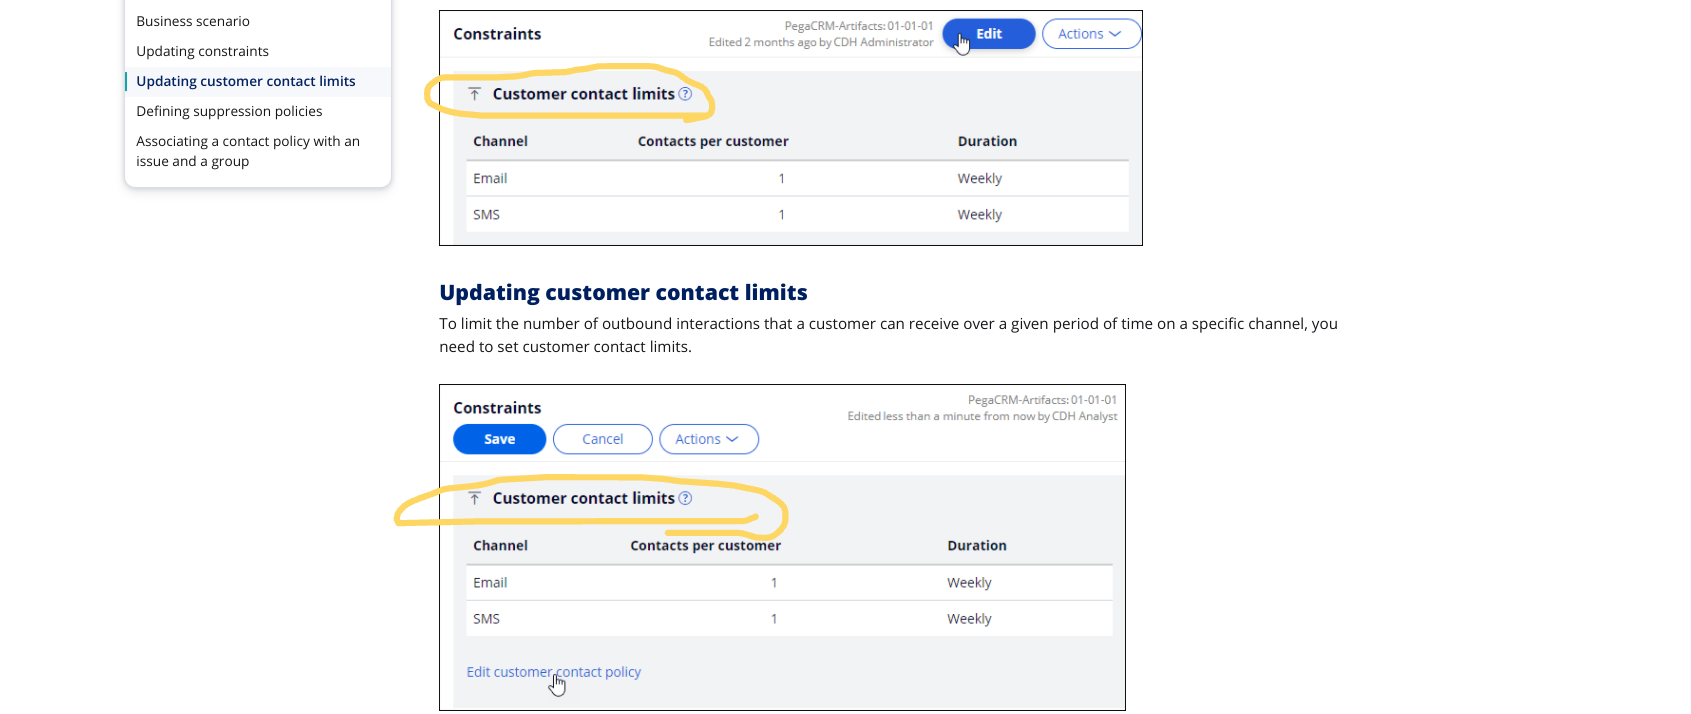Click the Cancel button

(603, 439)
